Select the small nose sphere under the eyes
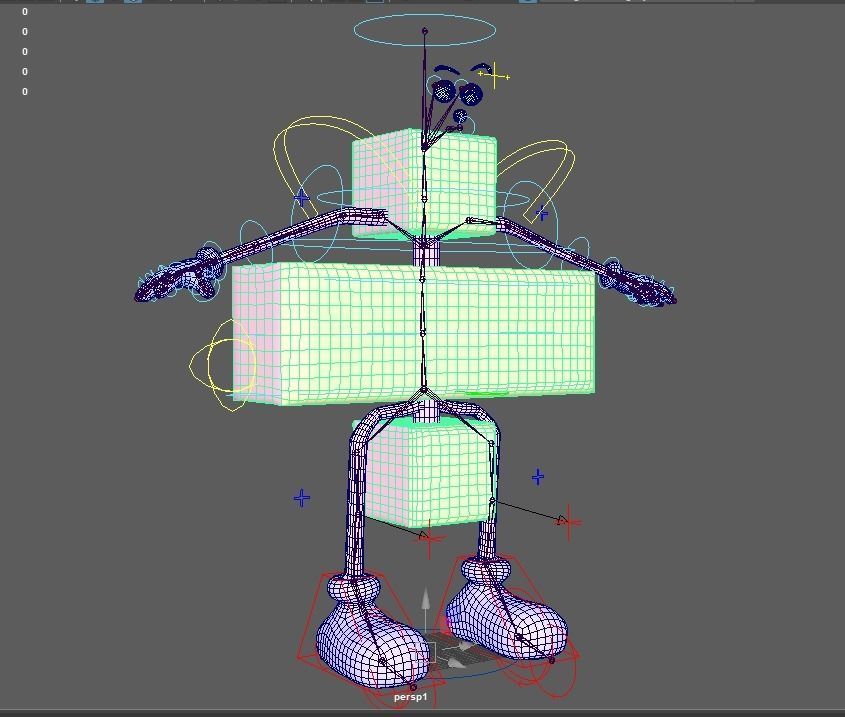 (460, 115)
